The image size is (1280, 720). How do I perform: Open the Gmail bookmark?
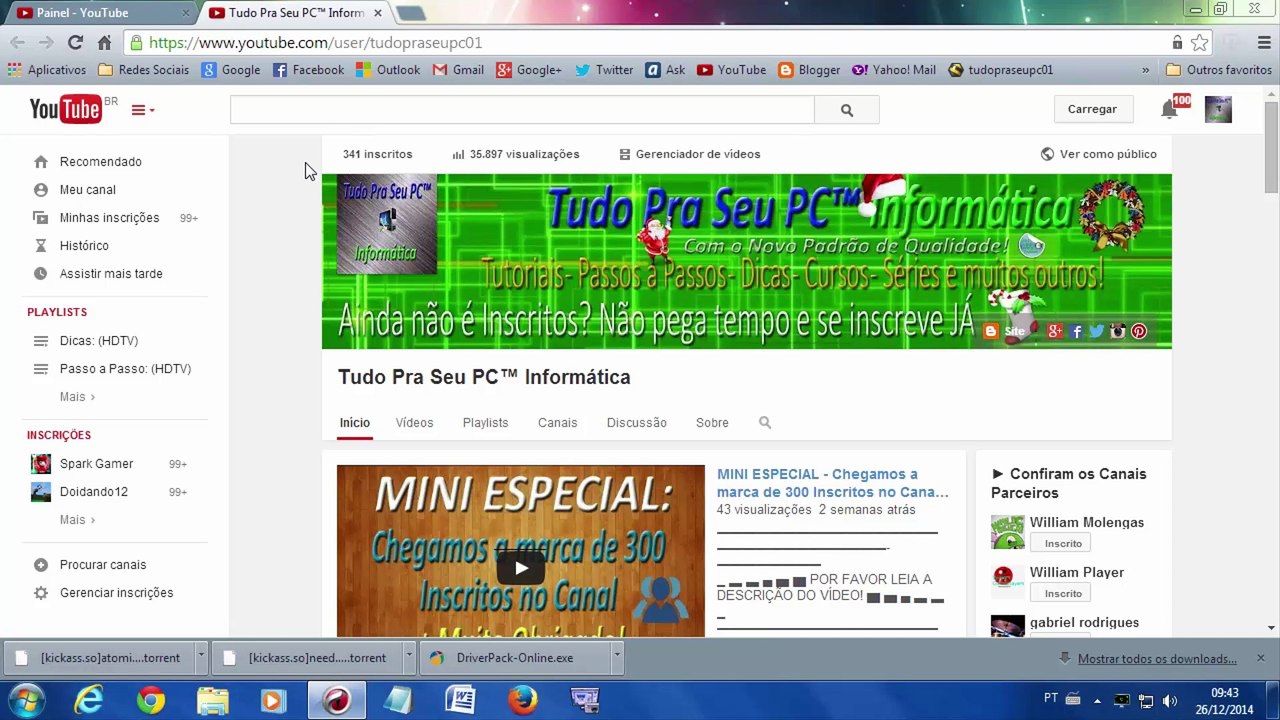458,70
